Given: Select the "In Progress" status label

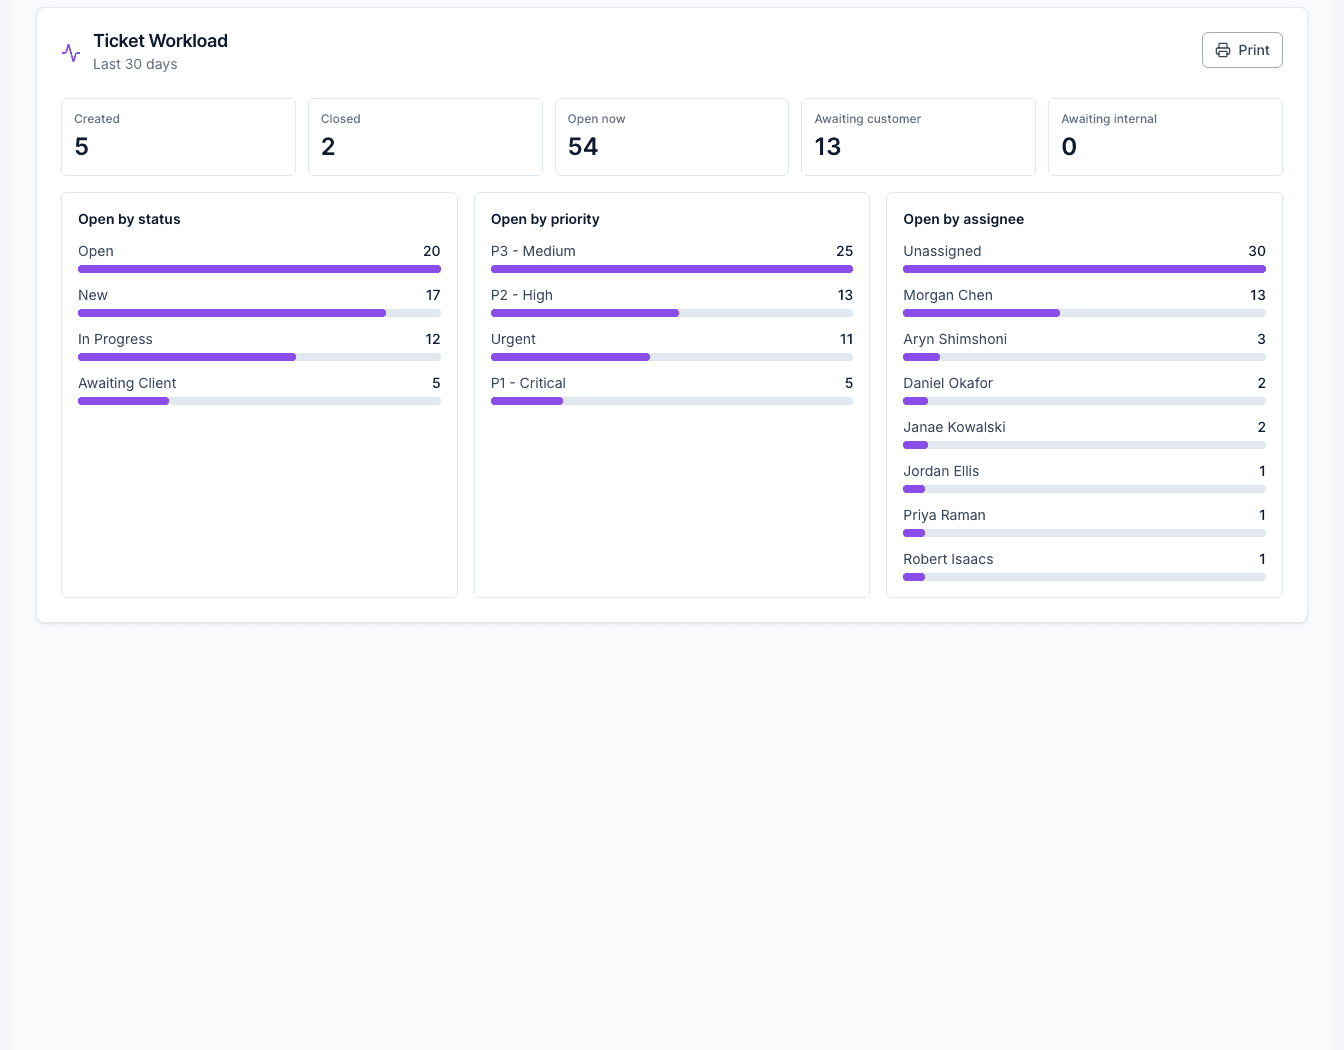Looking at the screenshot, I should tap(115, 339).
